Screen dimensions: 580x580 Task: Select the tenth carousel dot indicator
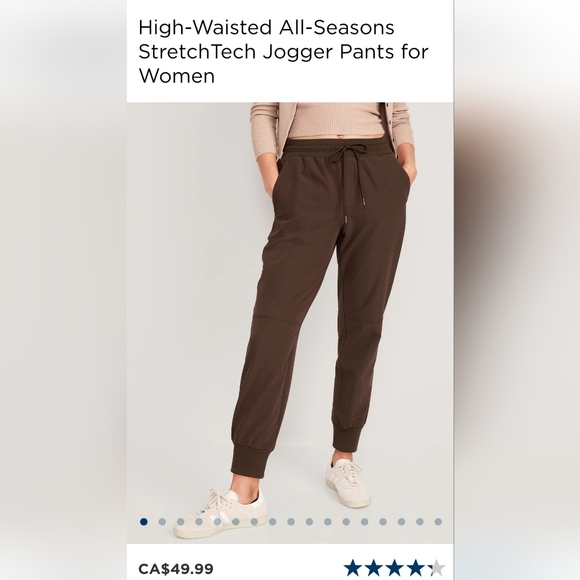tap(309, 522)
